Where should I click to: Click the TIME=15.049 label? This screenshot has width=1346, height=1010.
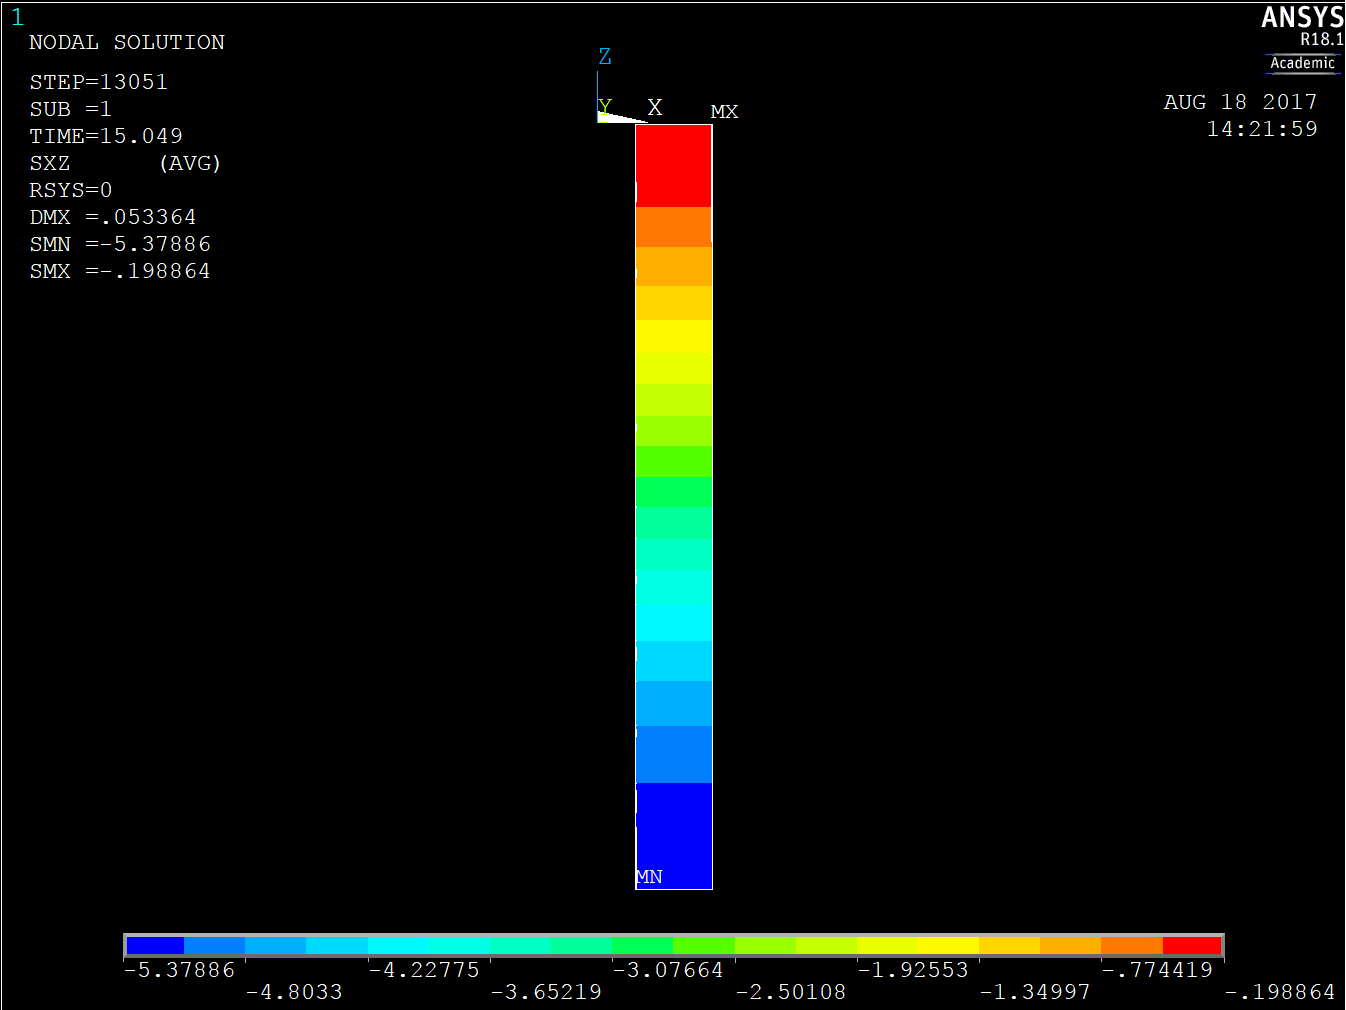106,136
